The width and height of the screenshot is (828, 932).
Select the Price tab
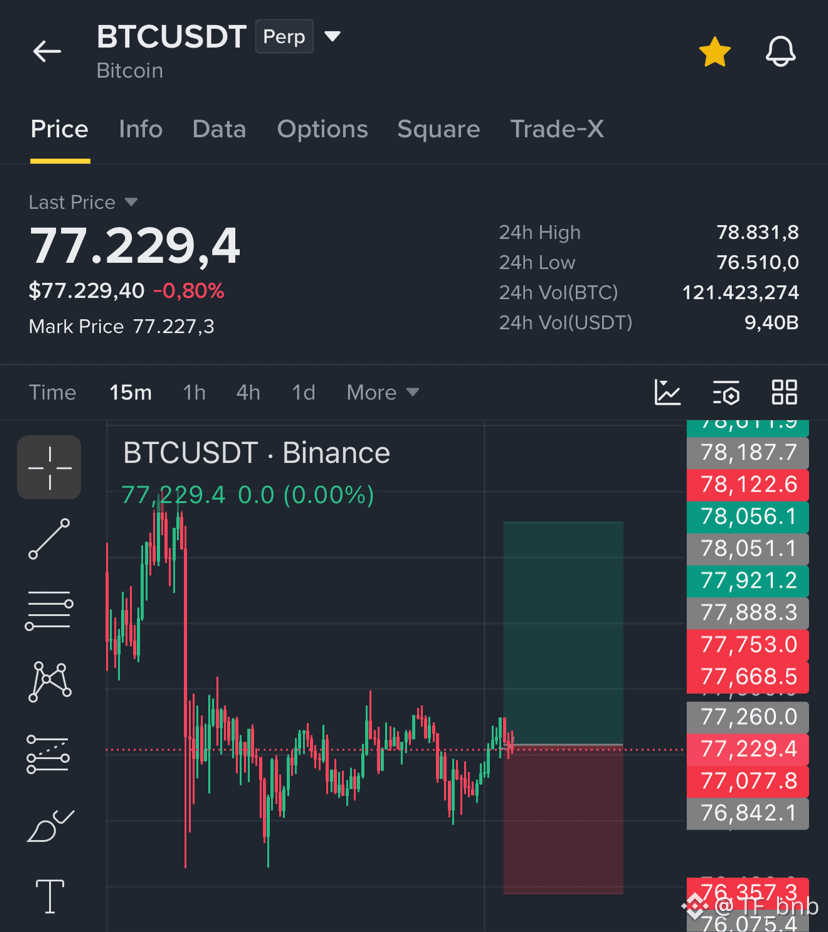point(59,129)
